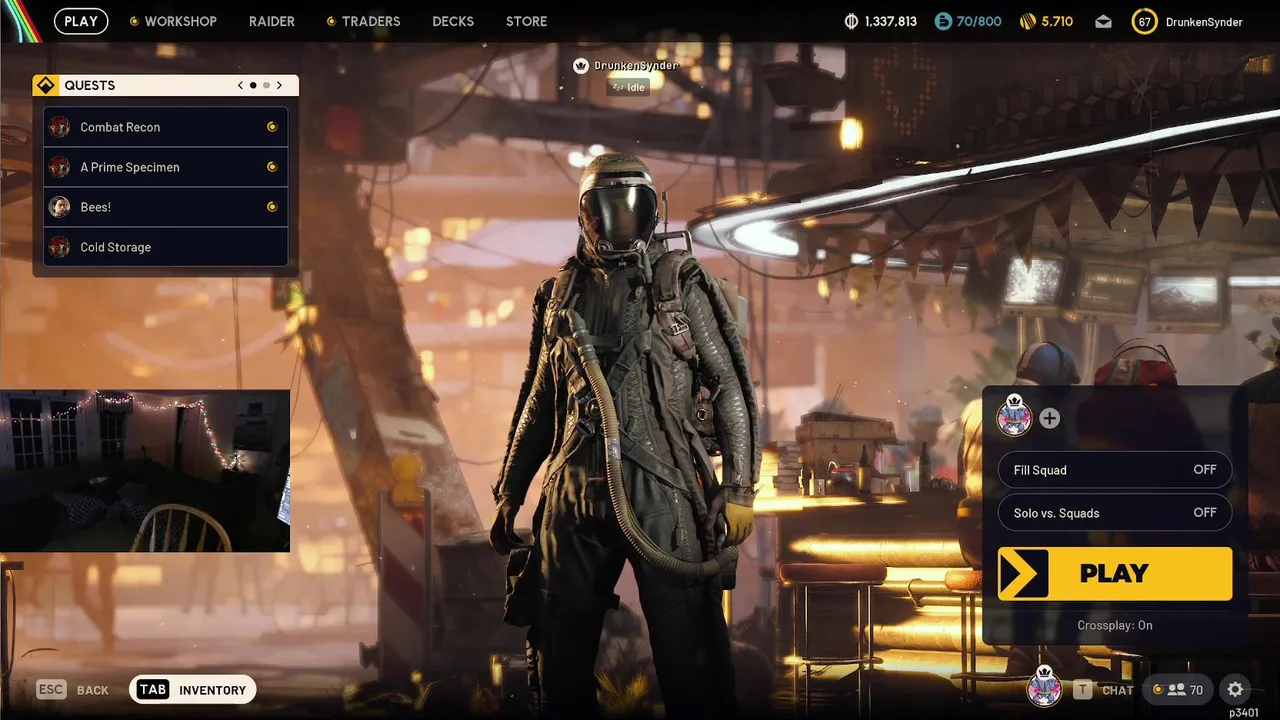Click the coin currency icon beside 1,337,813
This screenshot has width=1280, height=720.
[x=852, y=21]
